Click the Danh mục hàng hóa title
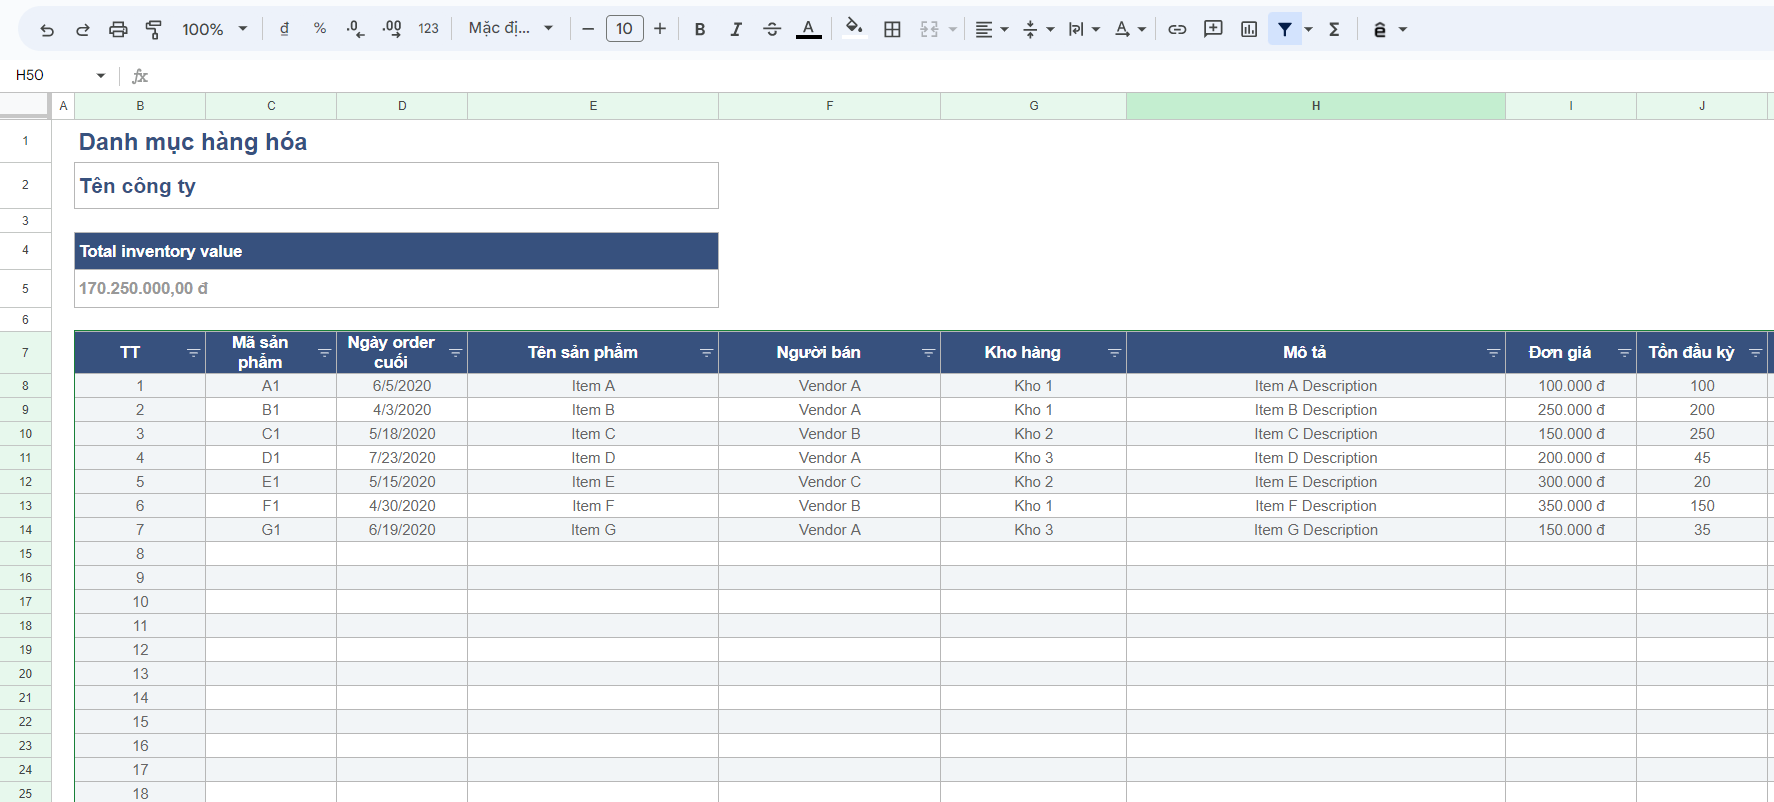 (193, 142)
